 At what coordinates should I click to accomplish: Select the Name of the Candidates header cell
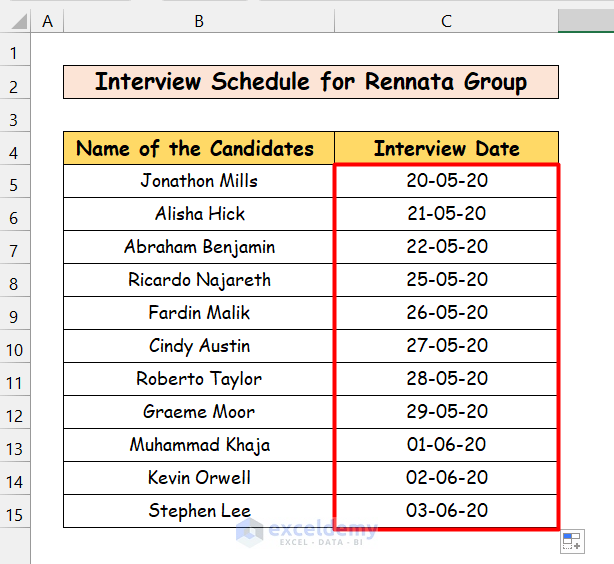[x=199, y=149]
